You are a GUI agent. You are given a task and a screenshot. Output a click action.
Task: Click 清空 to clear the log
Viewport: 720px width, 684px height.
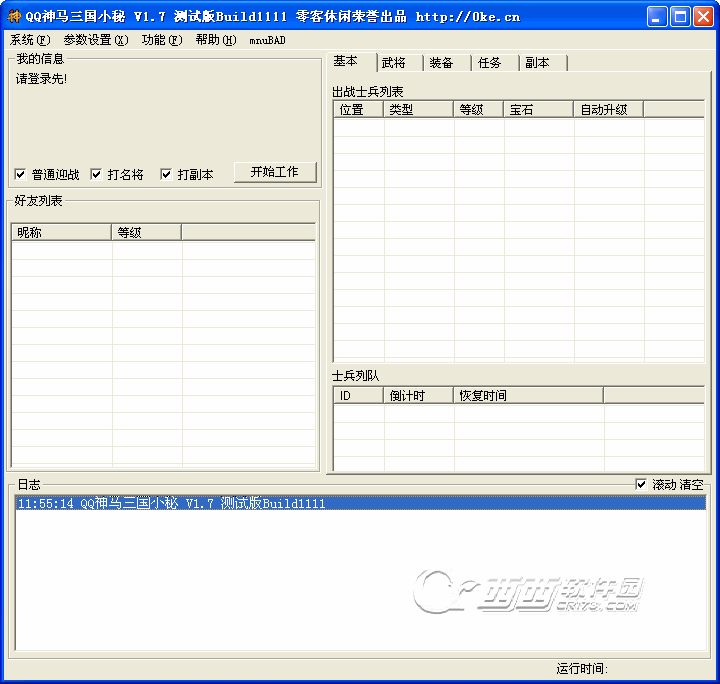tap(691, 484)
